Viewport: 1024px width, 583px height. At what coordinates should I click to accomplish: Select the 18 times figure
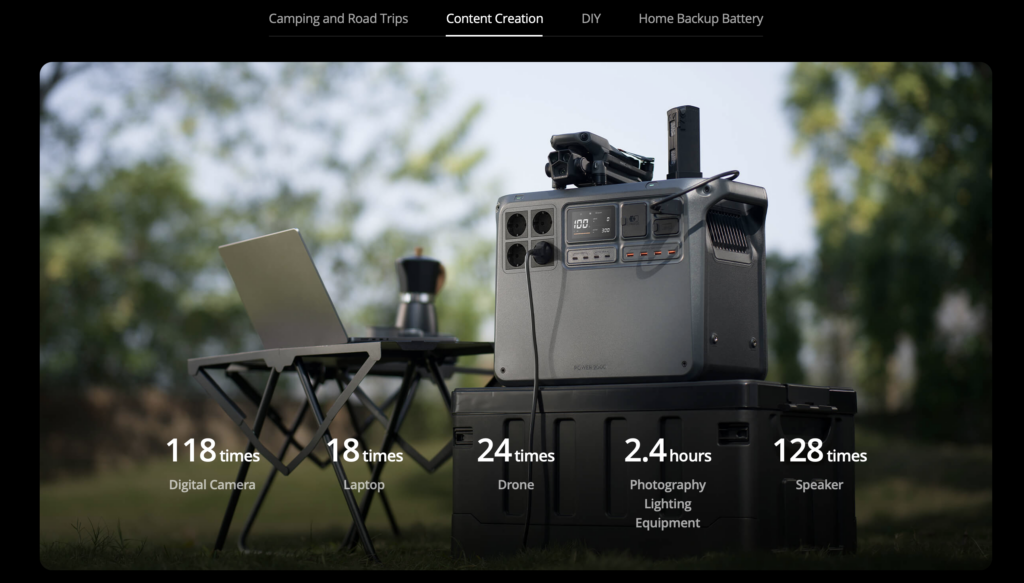pos(364,451)
